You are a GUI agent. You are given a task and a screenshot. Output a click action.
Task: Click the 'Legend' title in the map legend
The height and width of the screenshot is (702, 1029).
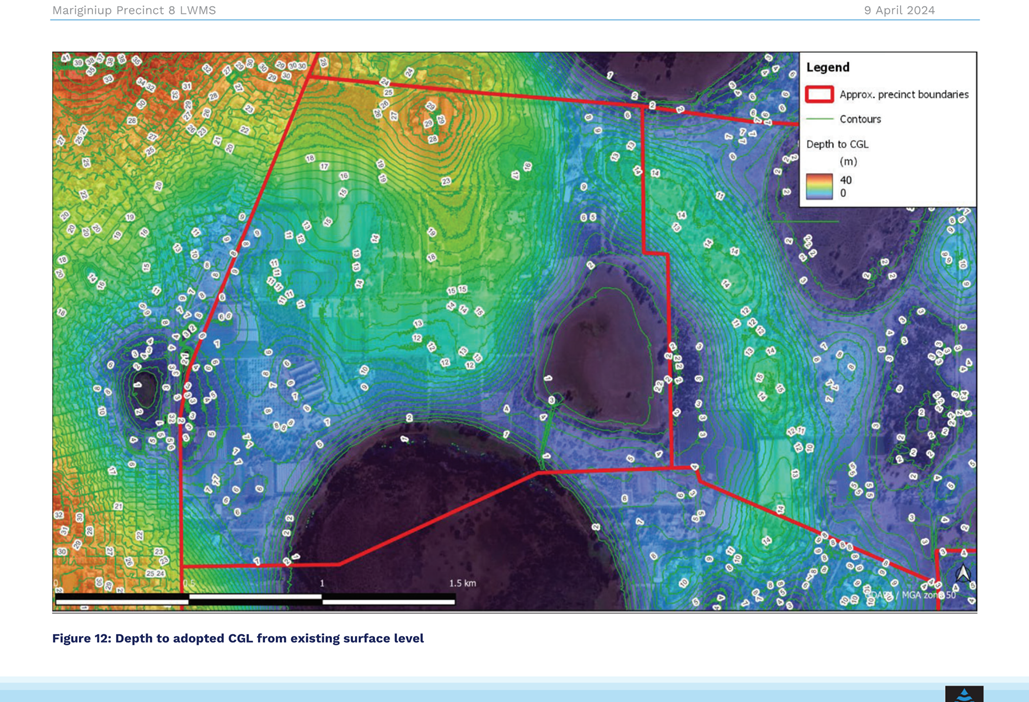828,67
